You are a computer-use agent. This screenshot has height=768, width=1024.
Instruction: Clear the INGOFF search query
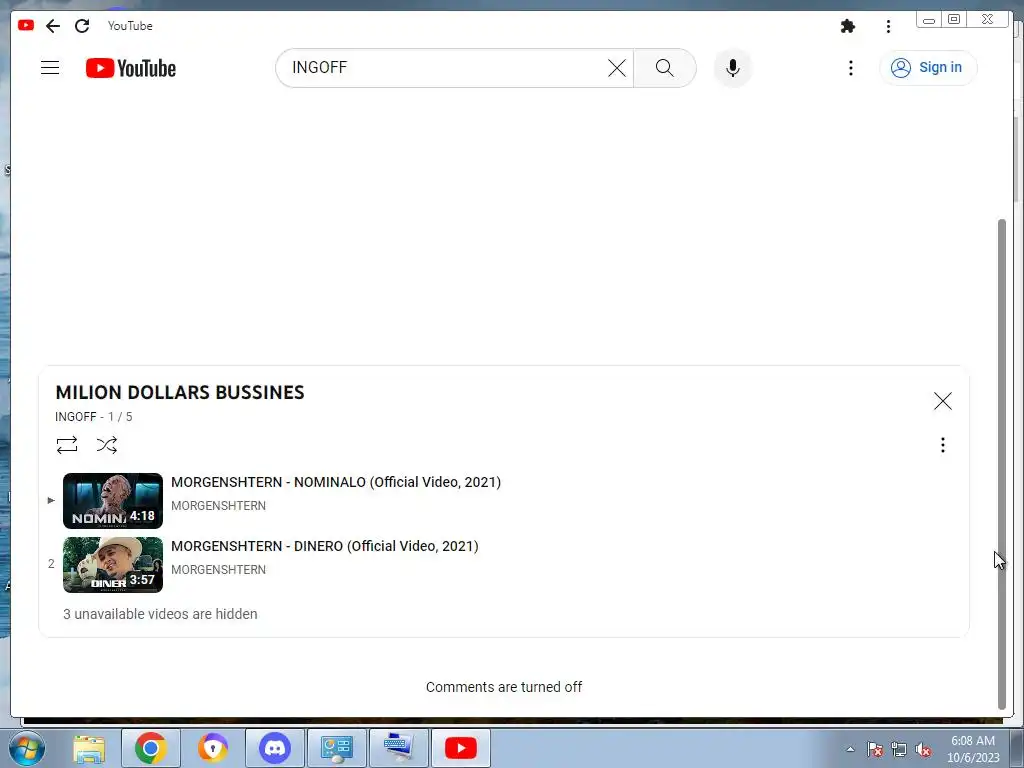click(616, 68)
